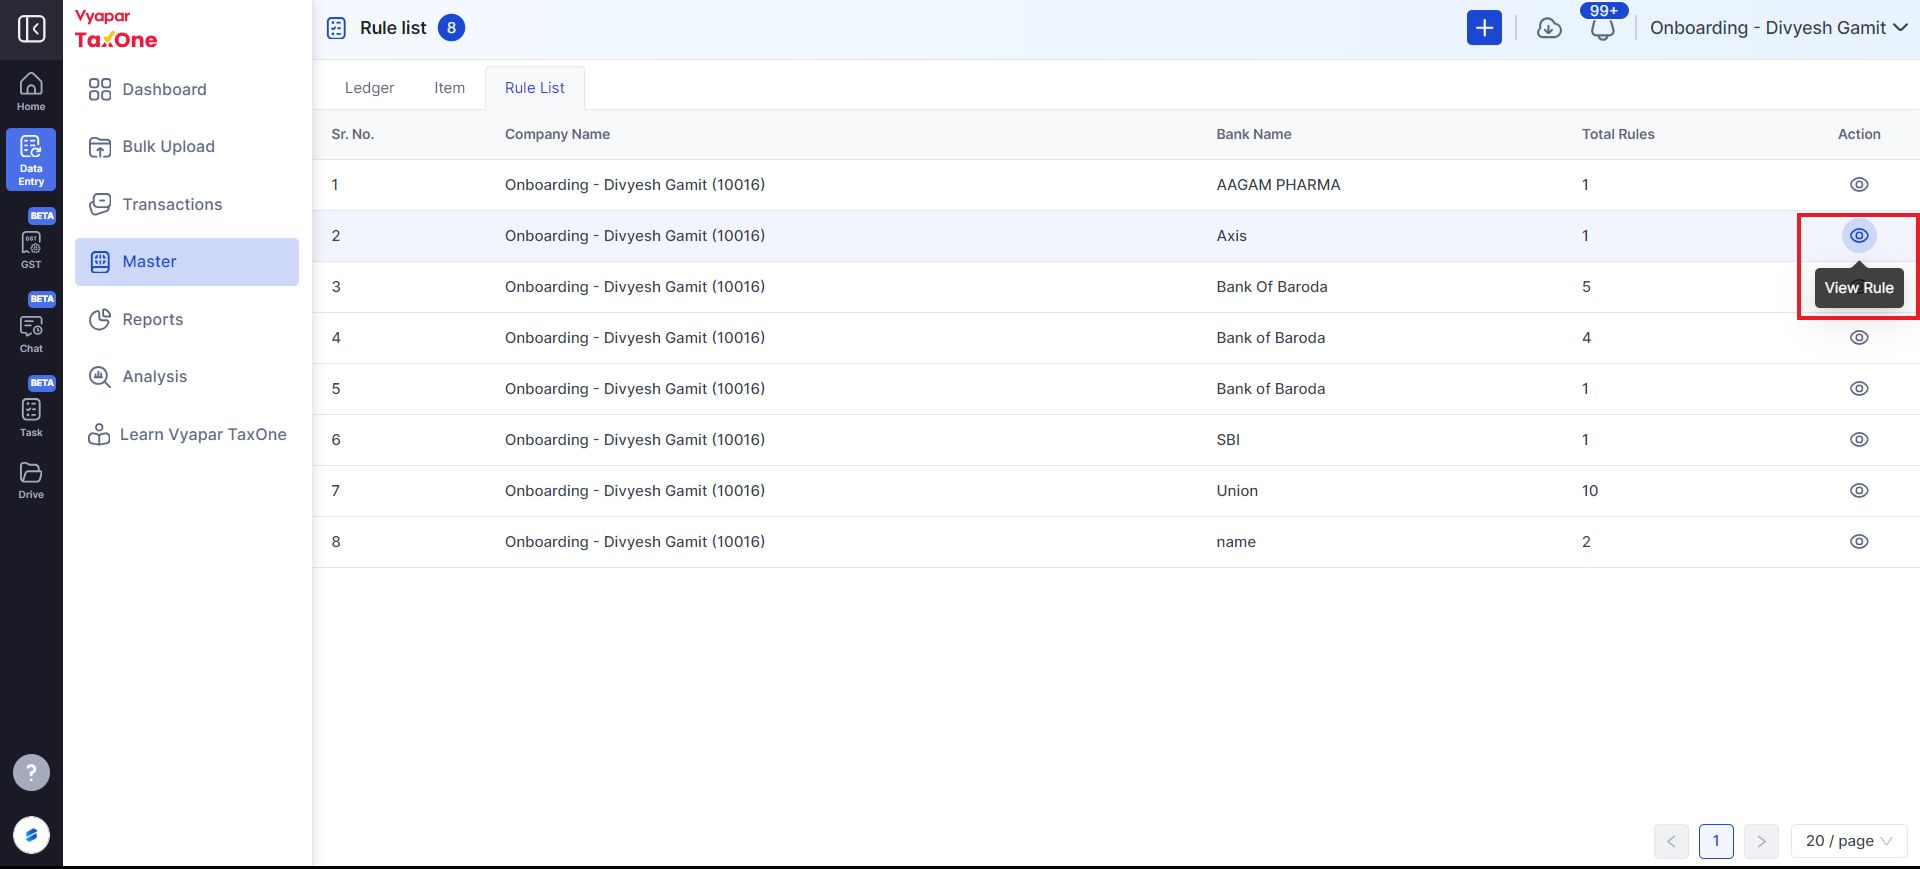This screenshot has height=869, width=1920.
Task: Click the AAGAM PHARMA bank name cell
Action: (x=1278, y=185)
